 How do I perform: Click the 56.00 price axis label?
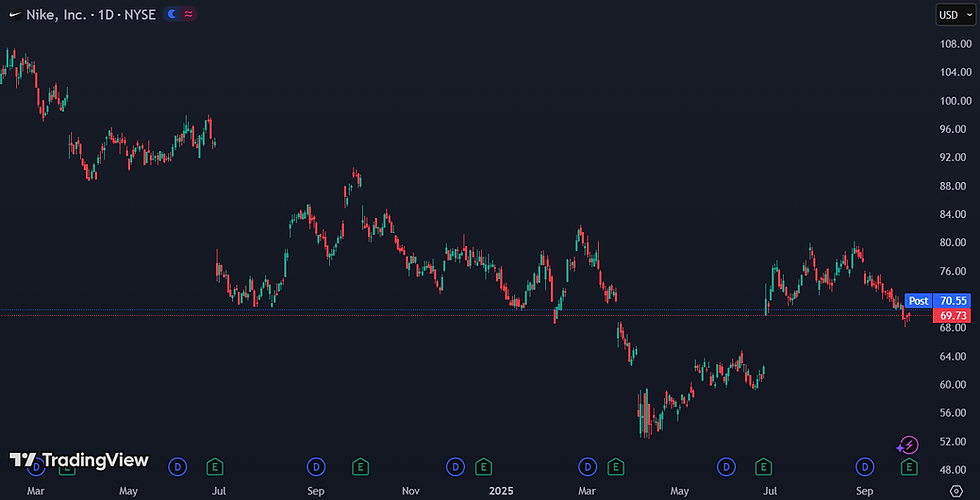(954, 413)
